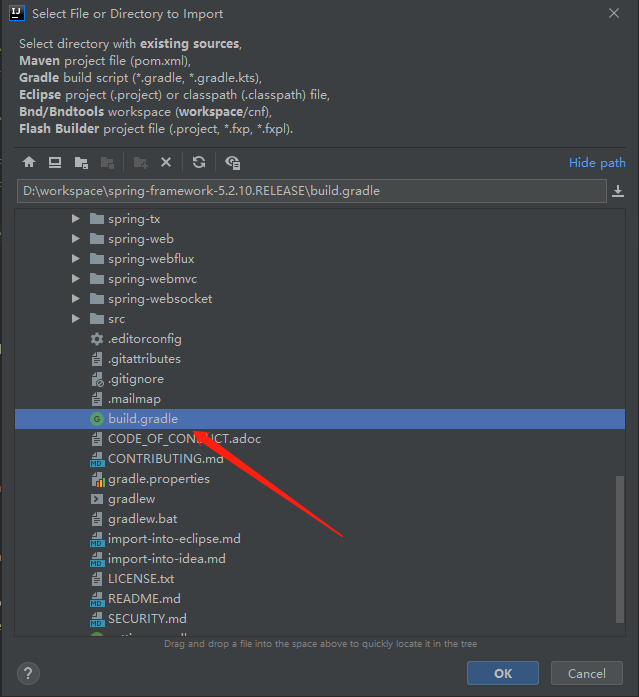Expand the spring-tx folder
The image size is (639, 697).
pos(76,219)
